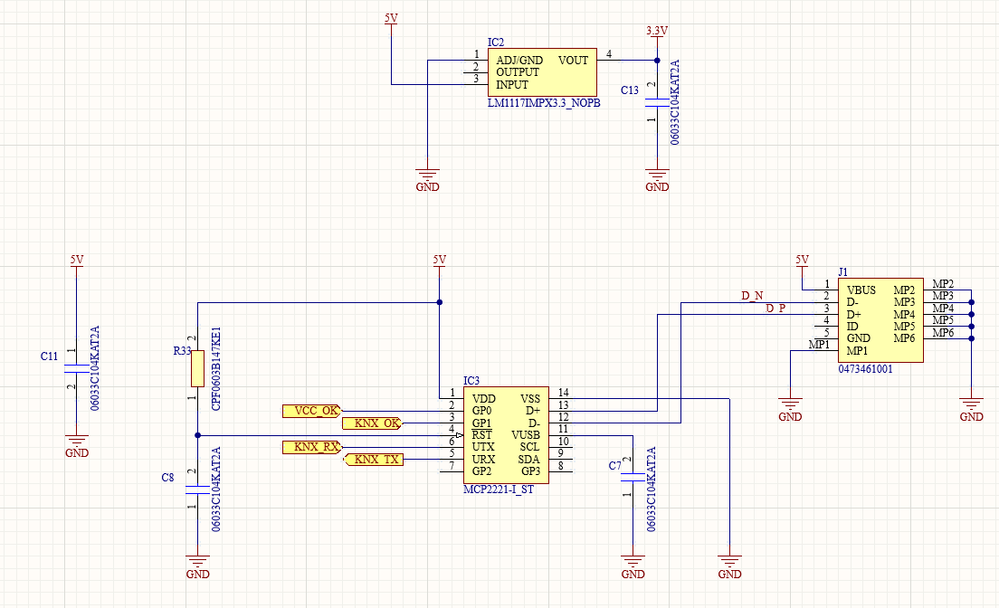The width and height of the screenshot is (999, 608).
Task: Select the VCC_OK port
Action: point(312,411)
